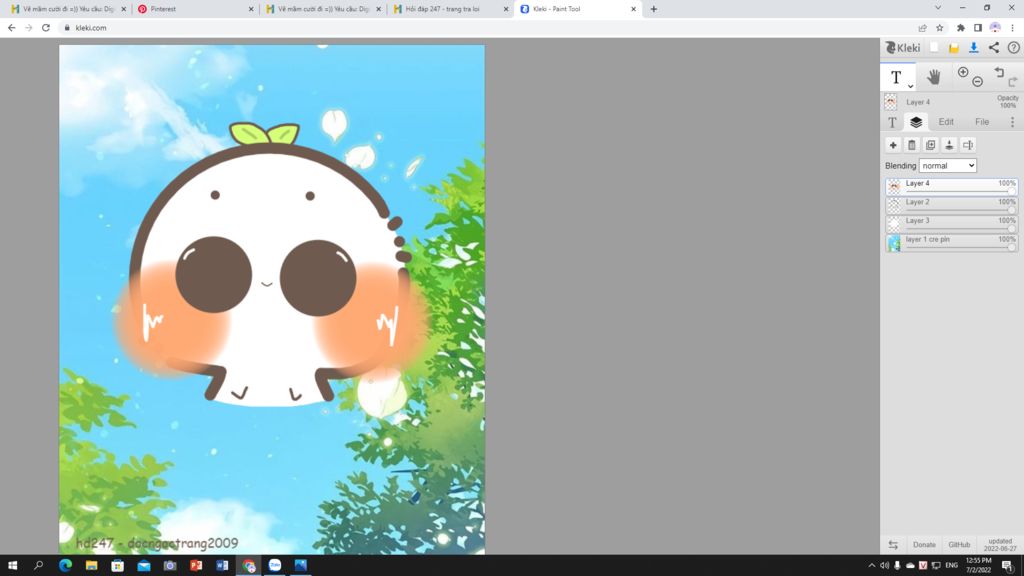The image size is (1024, 576).
Task: Select Layer 4 in layer list
Action: (x=952, y=186)
